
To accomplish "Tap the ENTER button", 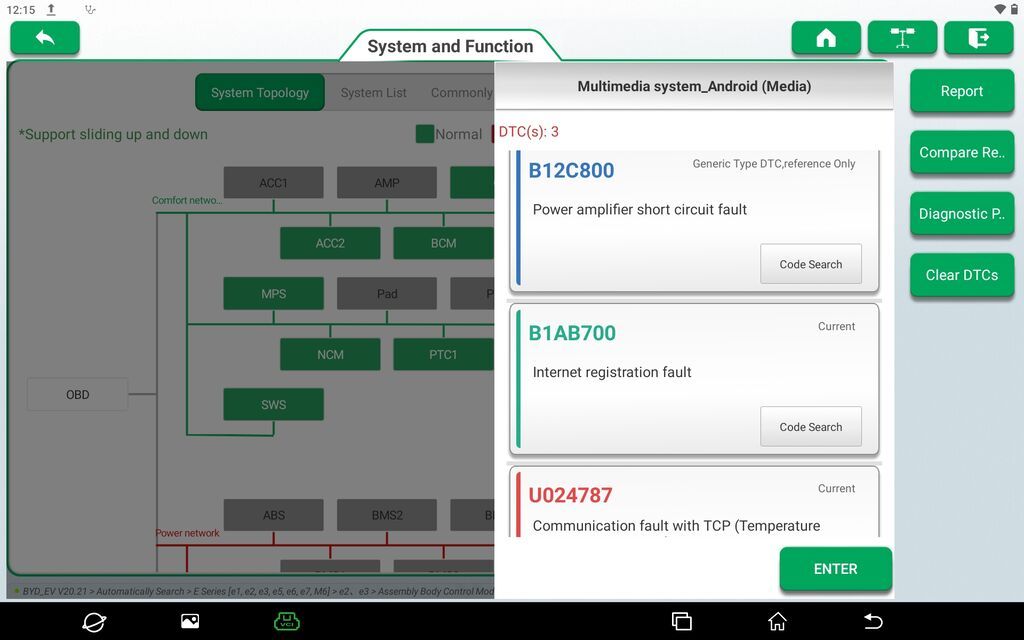I will pos(836,569).
